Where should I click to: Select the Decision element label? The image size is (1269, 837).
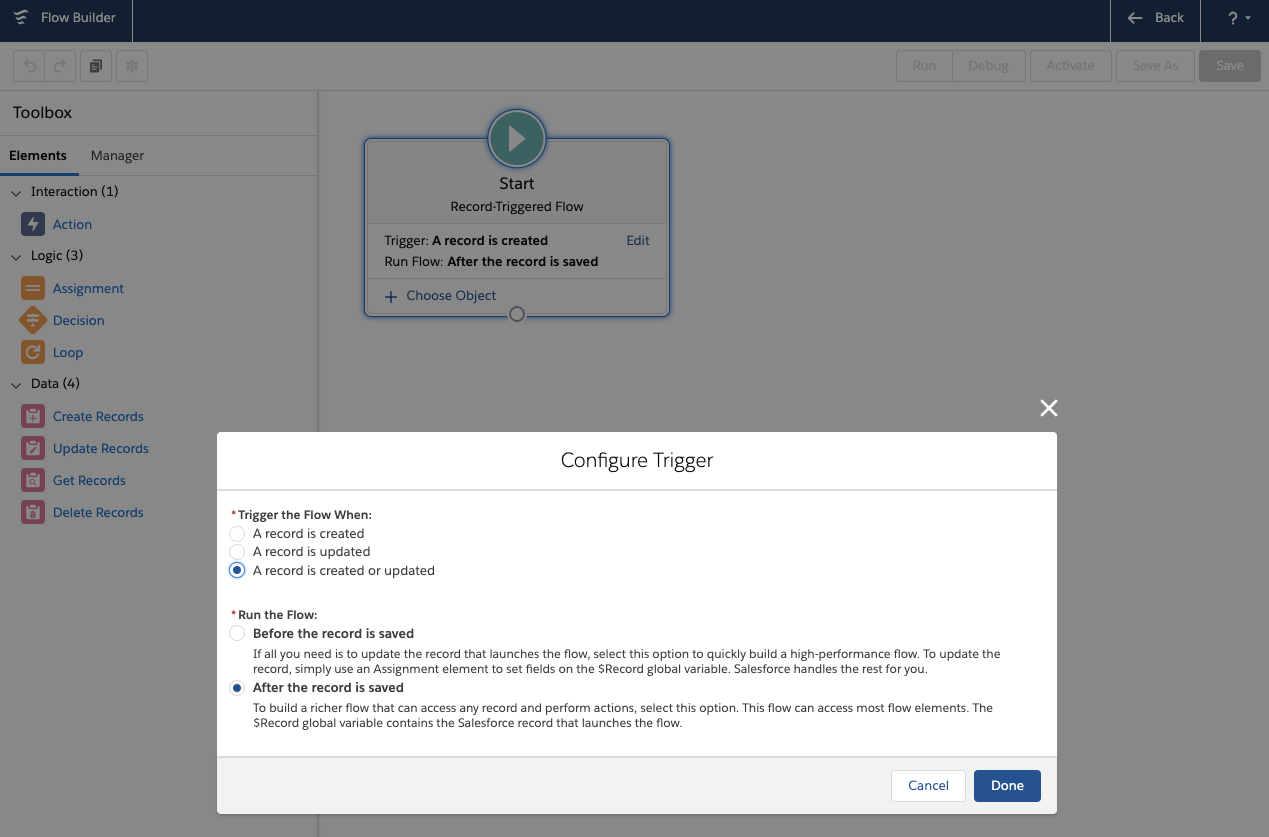(x=79, y=321)
